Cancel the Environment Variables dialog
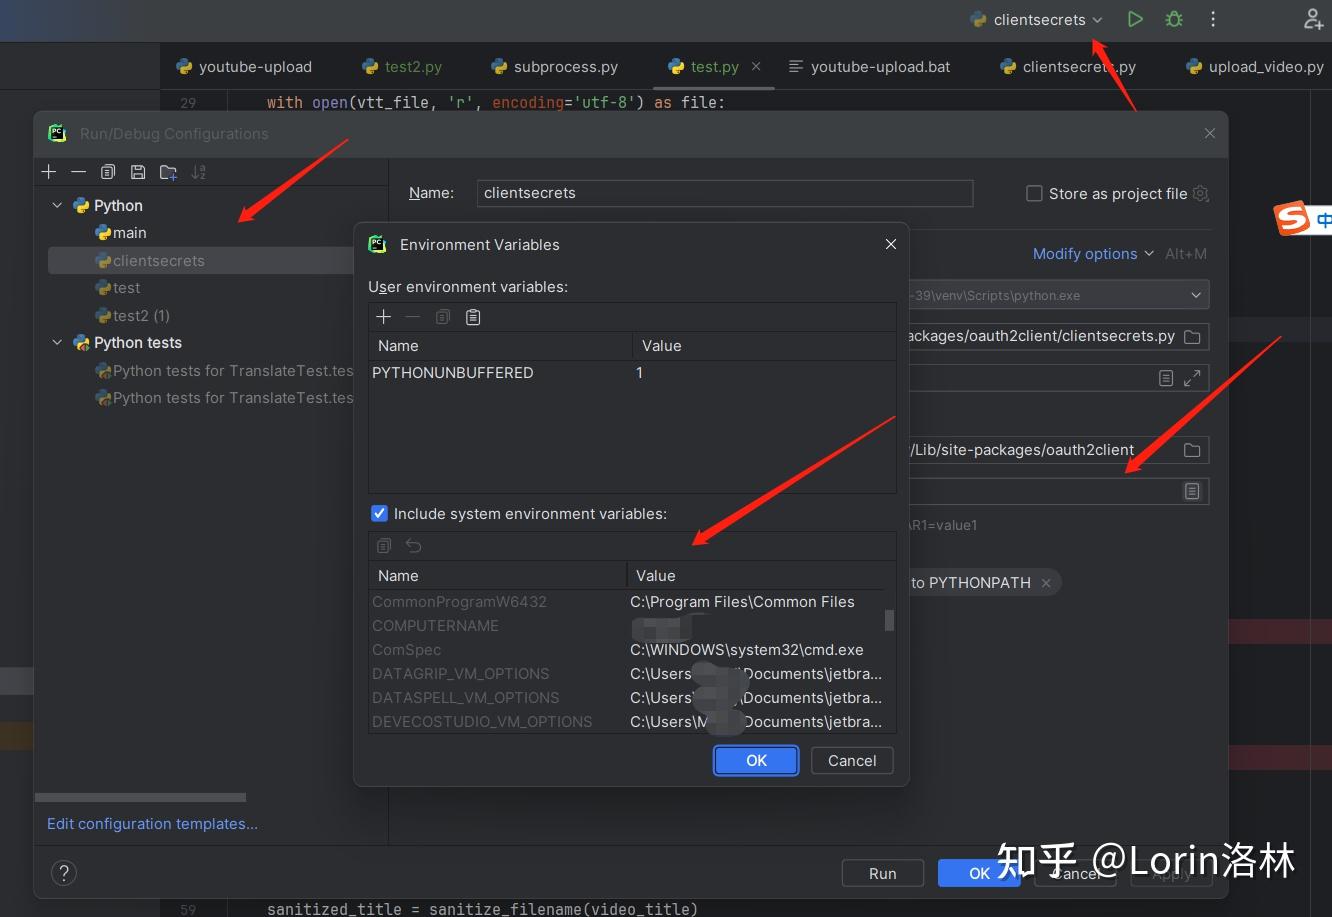The image size is (1332, 917). [x=852, y=761]
